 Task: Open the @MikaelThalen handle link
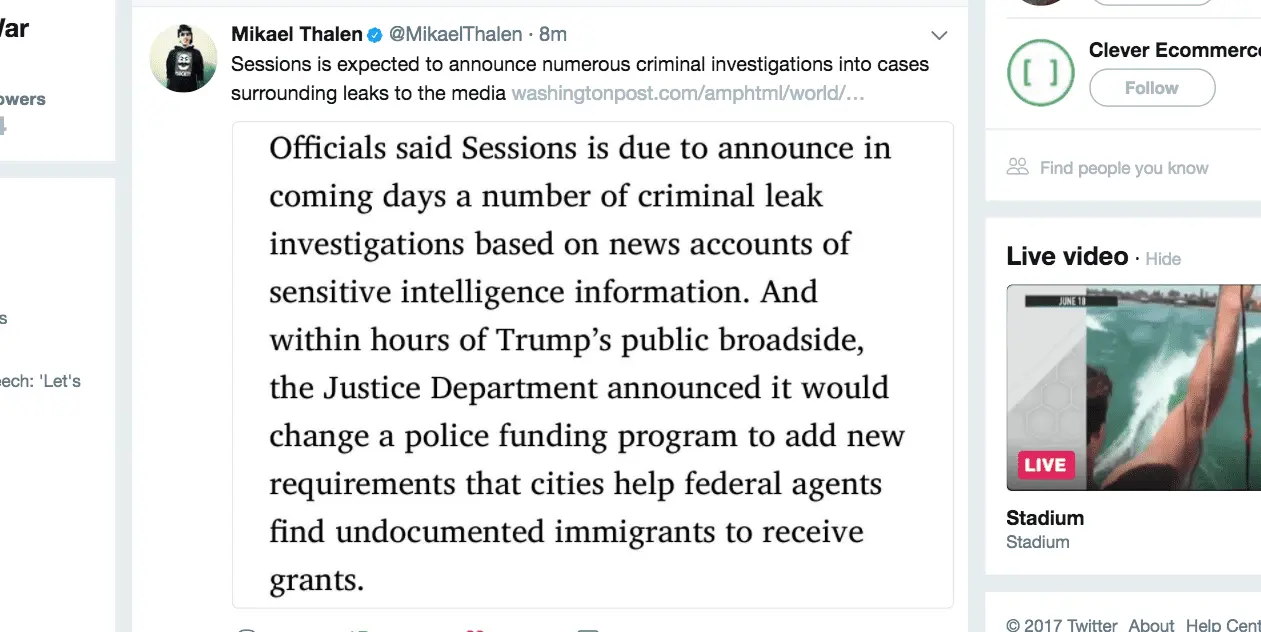coord(455,35)
